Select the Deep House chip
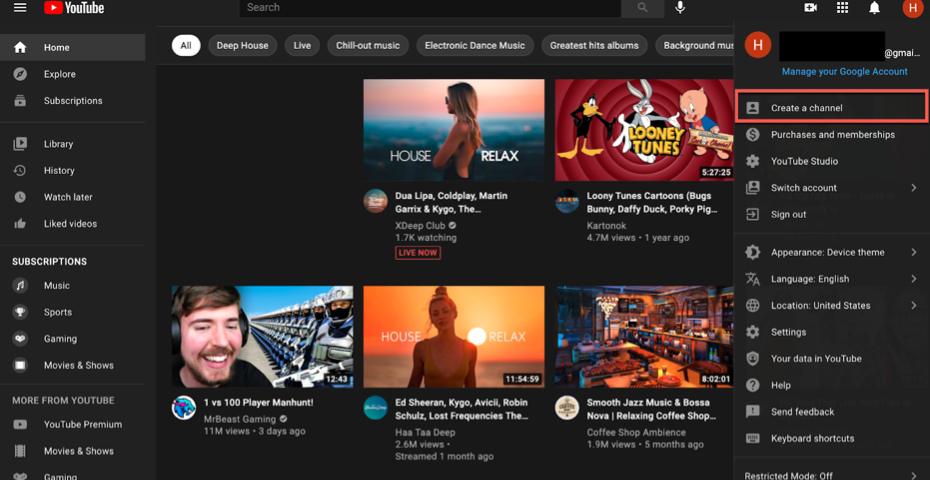Viewport: 930px width, 480px height. 243,46
